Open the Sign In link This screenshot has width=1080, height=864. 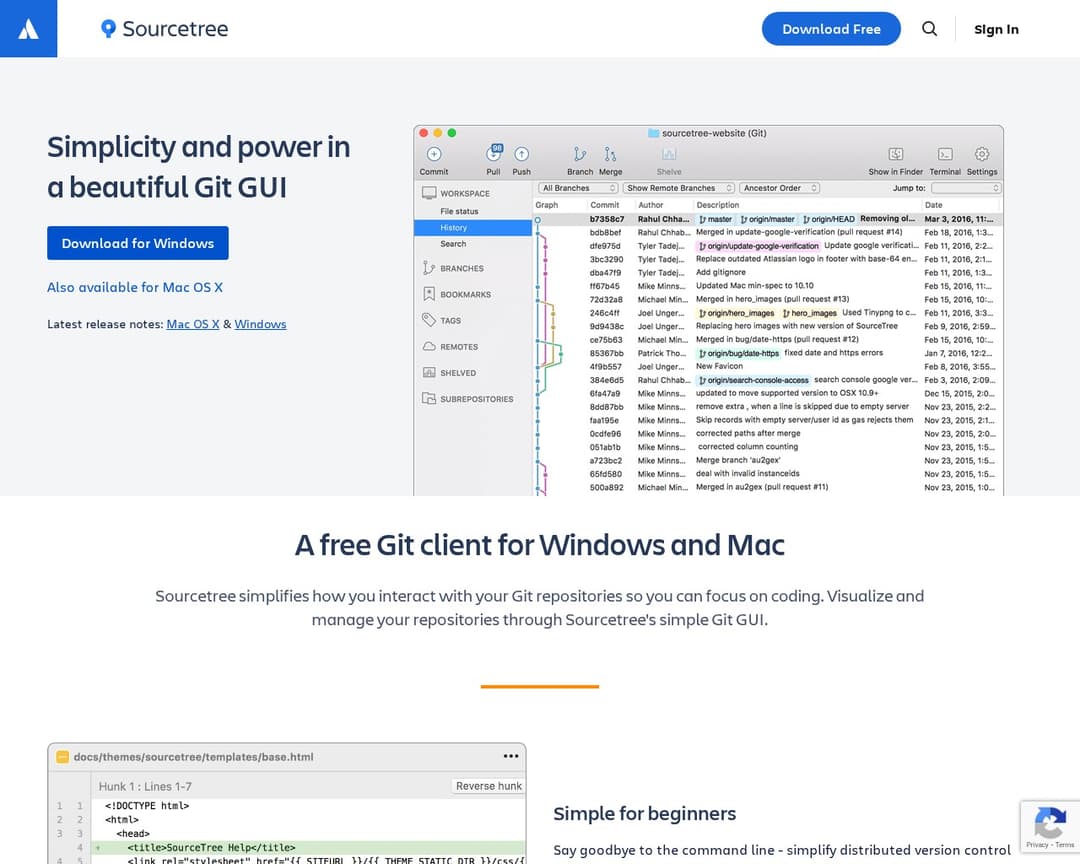996,30
